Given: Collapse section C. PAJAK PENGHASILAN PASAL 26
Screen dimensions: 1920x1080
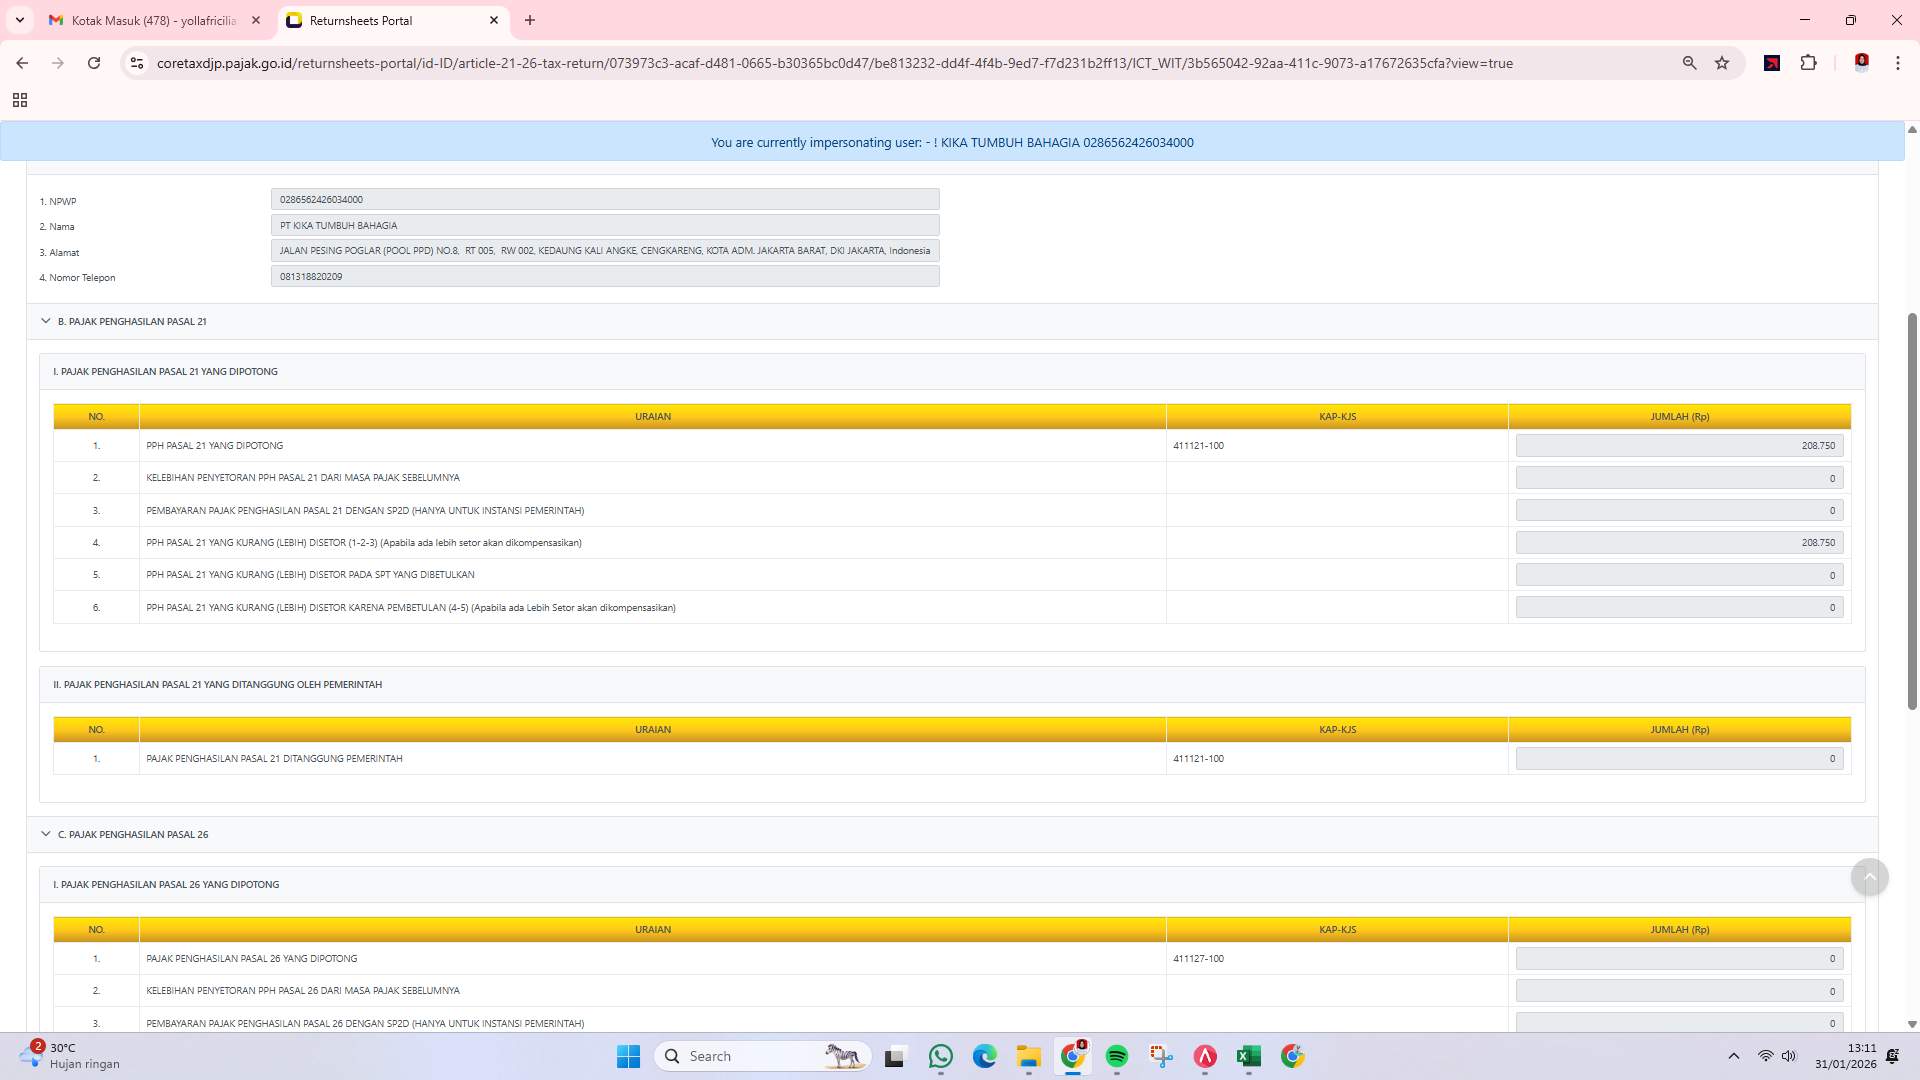Looking at the screenshot, I should [46, 833].
